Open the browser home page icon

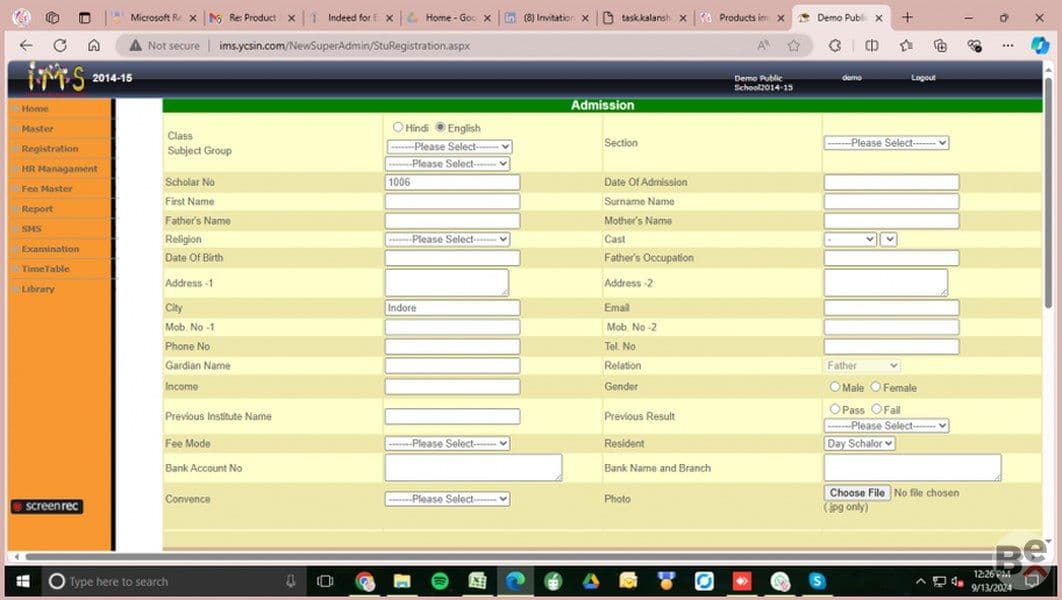coord(93,45)
